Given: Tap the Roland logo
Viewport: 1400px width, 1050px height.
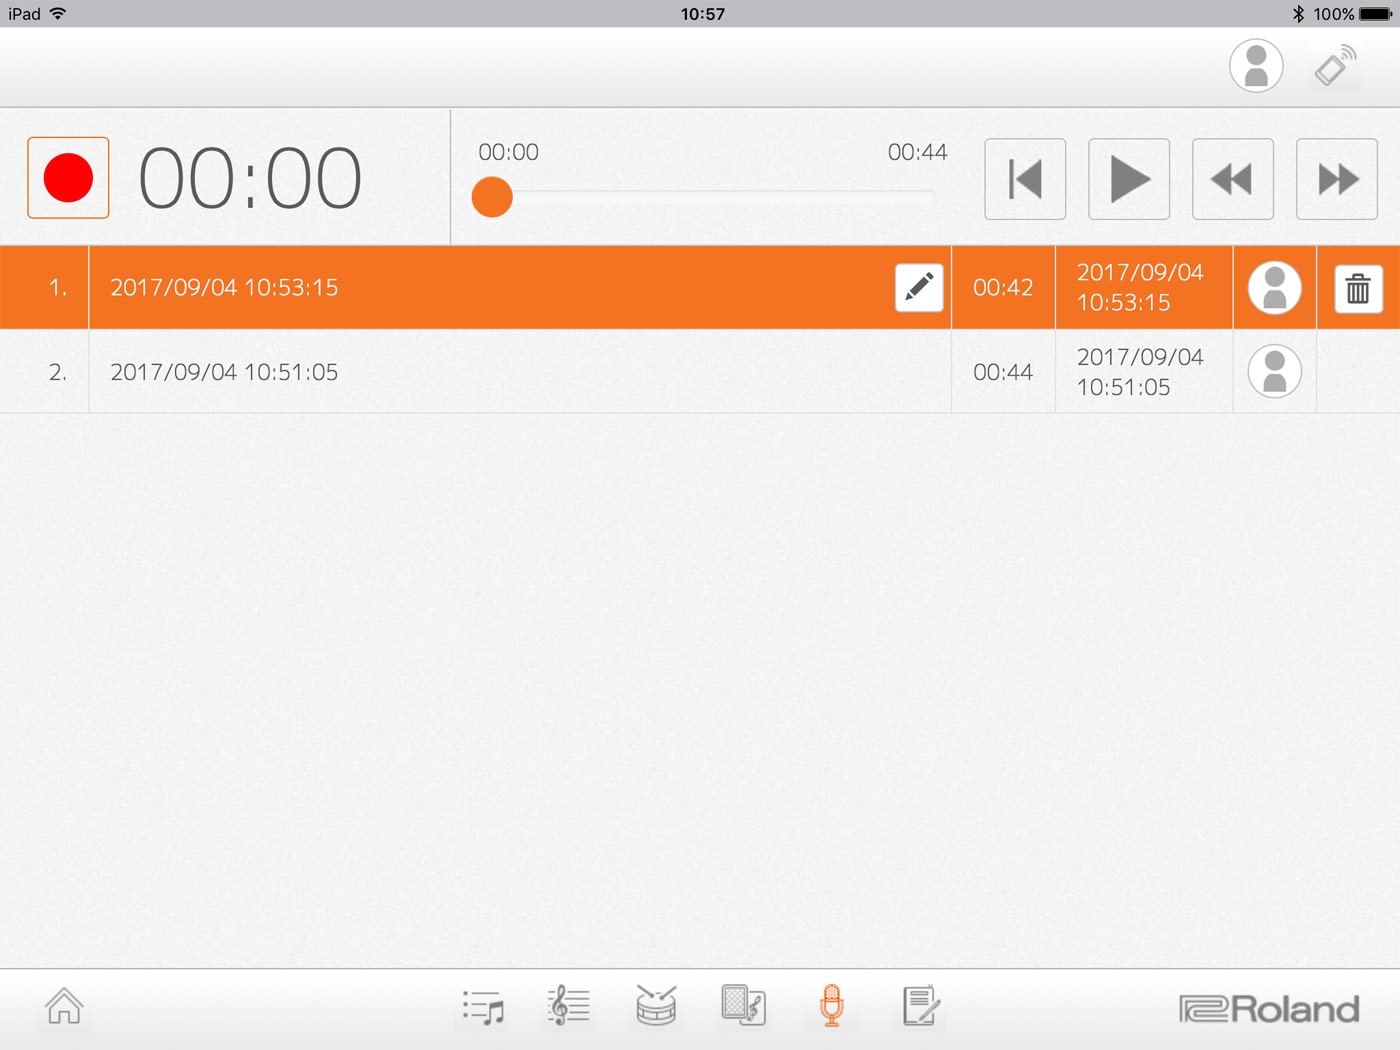Looking at the screenshot, I should point(1269,1009).
